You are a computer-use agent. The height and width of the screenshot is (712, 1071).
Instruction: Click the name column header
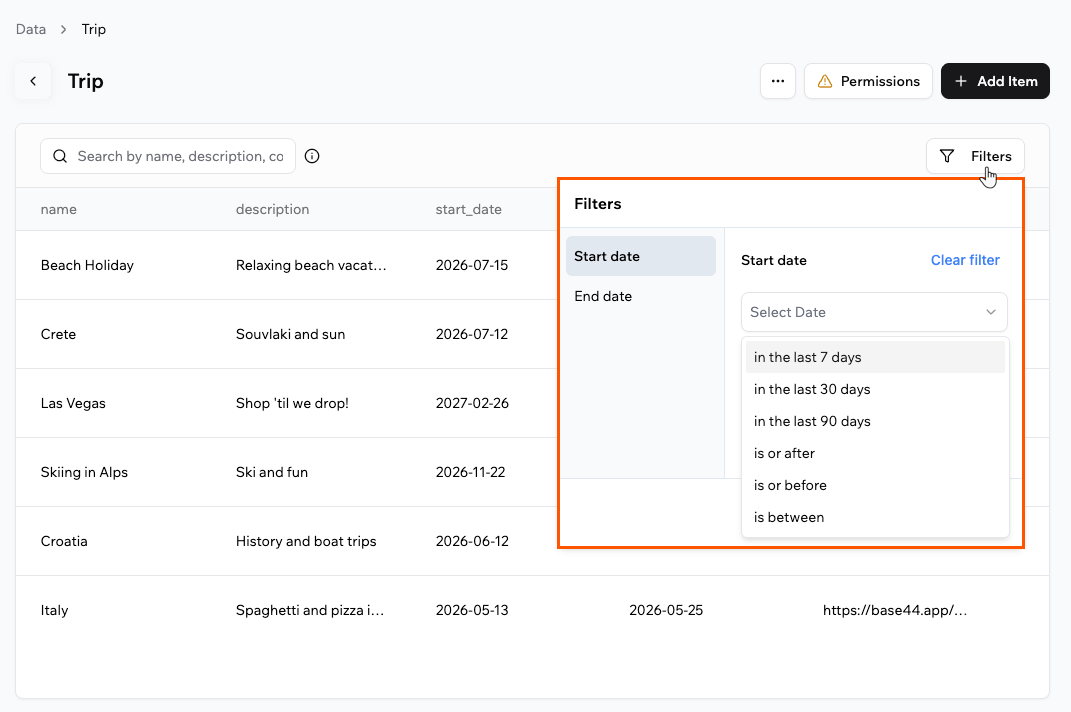click(x=59, y=209)
